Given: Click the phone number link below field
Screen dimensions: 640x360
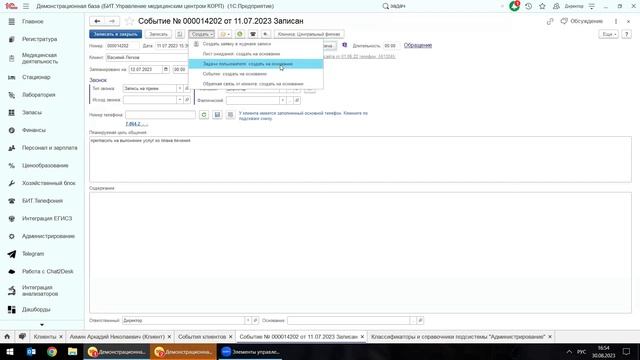Looking at the screenshot, I should pos(136,124).
